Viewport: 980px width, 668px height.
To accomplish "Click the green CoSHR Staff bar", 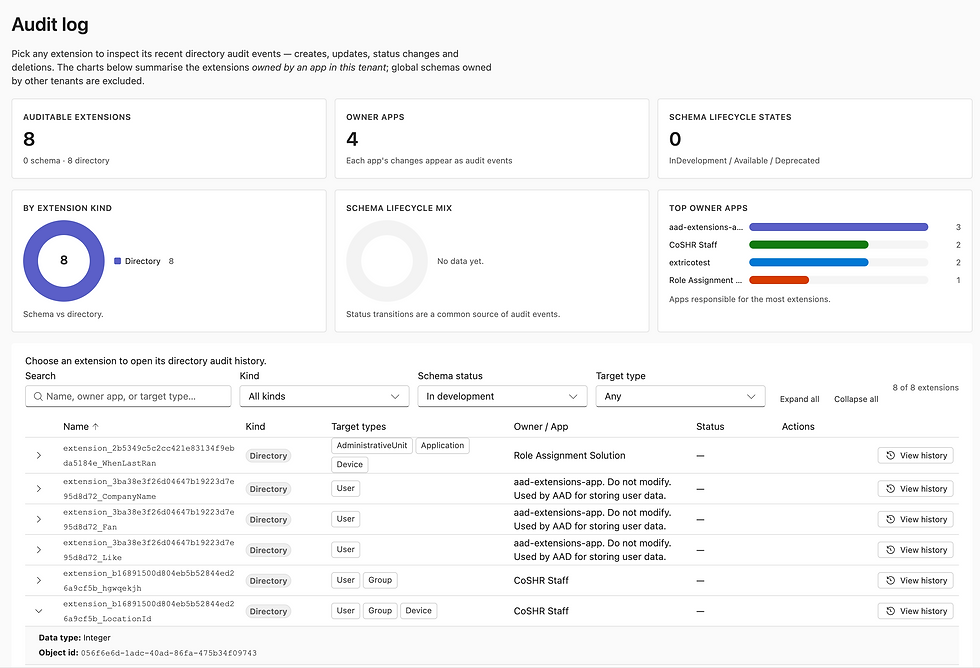I will (x=808, y=245).
